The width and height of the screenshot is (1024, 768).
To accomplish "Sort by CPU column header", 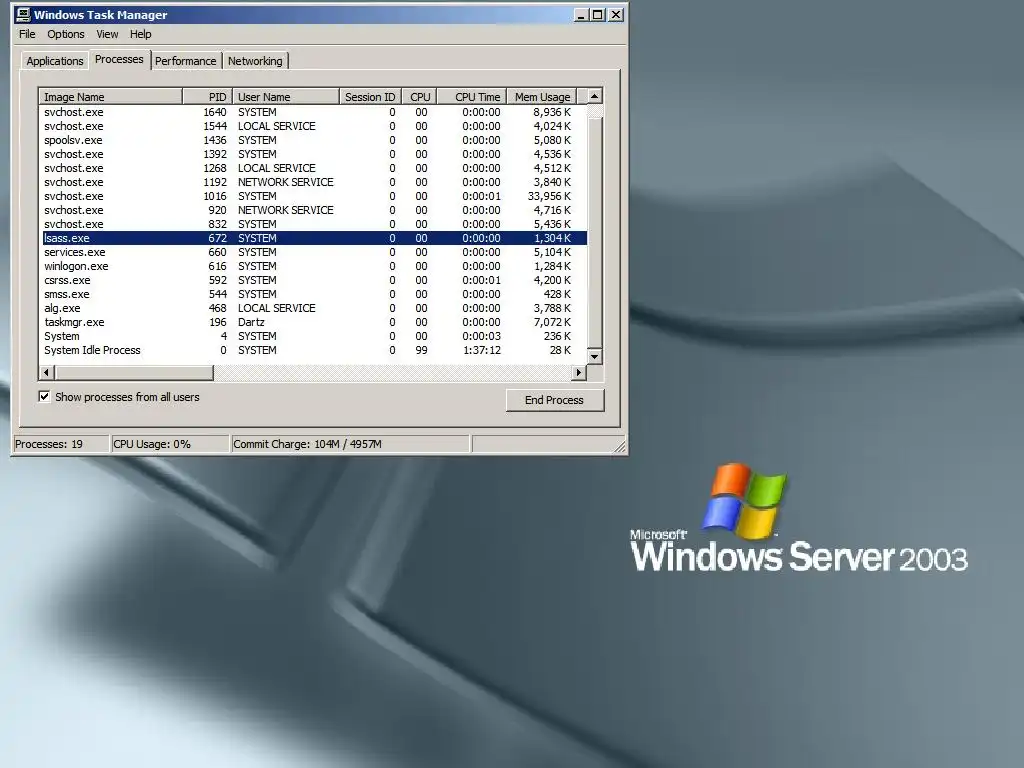I will [x=419, y=97].
